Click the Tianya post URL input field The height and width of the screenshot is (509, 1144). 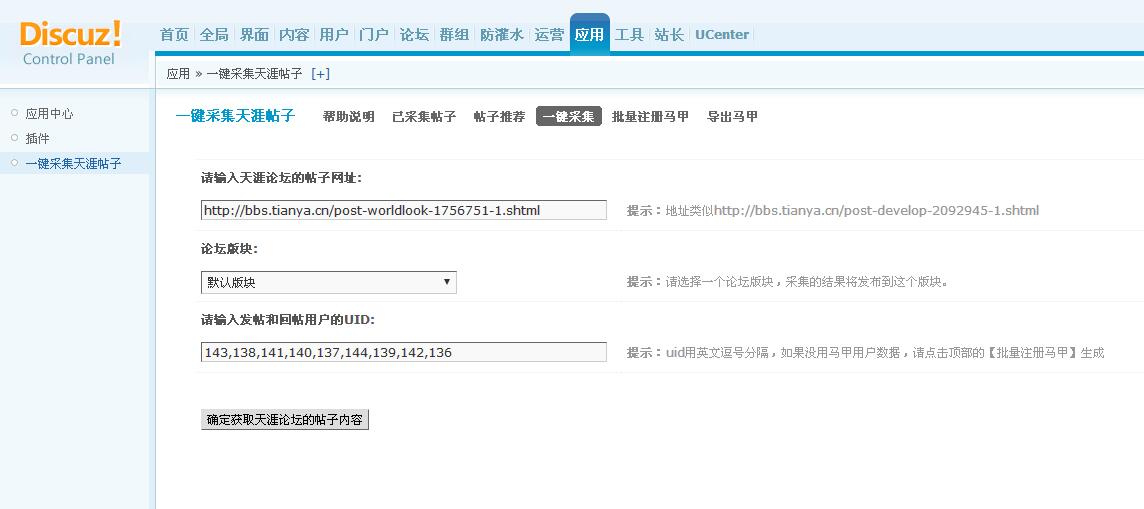click(x=403, y=210)
